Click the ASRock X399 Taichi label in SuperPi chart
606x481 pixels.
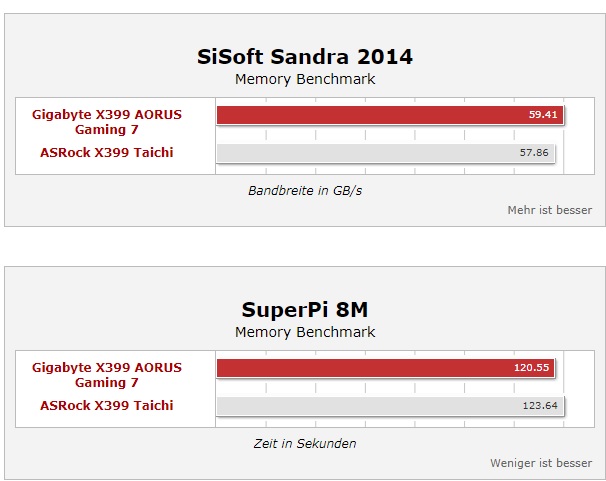pyautogui.click(x=107, y=406)
